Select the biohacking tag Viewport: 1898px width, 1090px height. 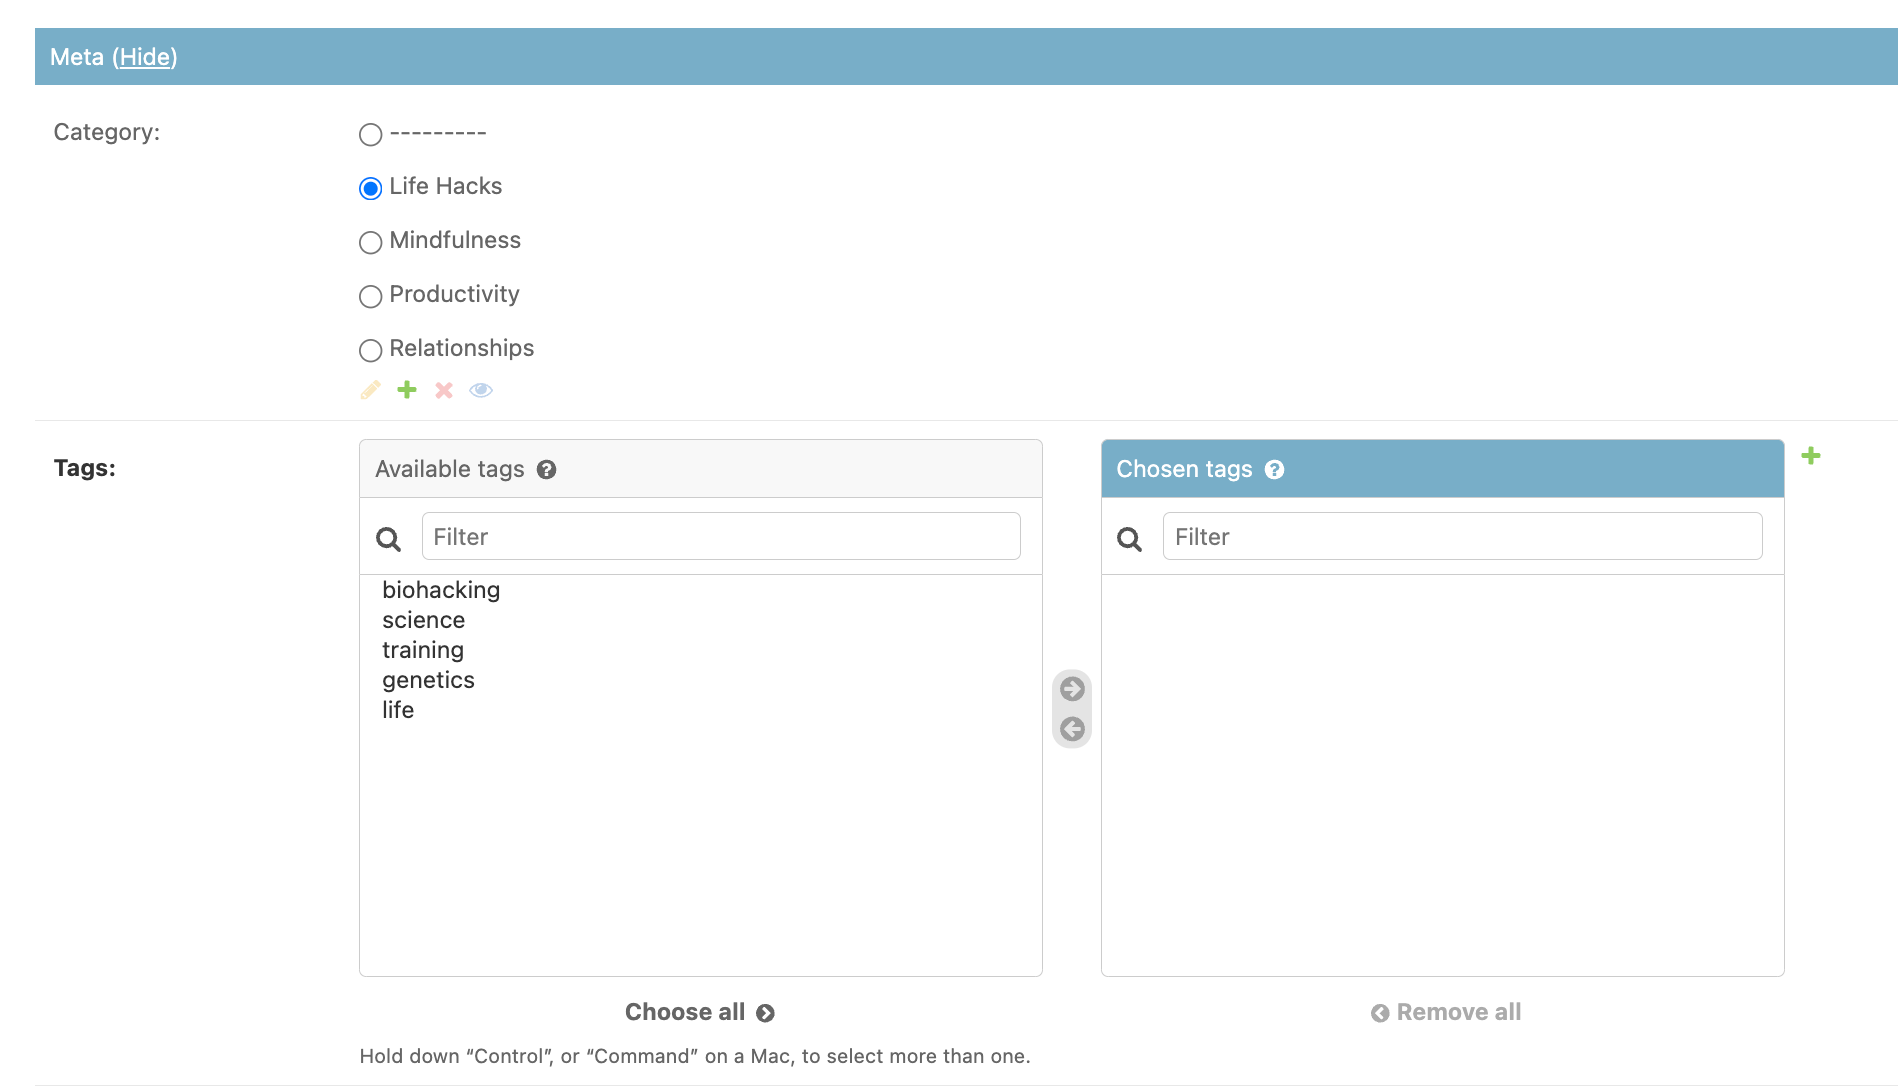[440, 590]
